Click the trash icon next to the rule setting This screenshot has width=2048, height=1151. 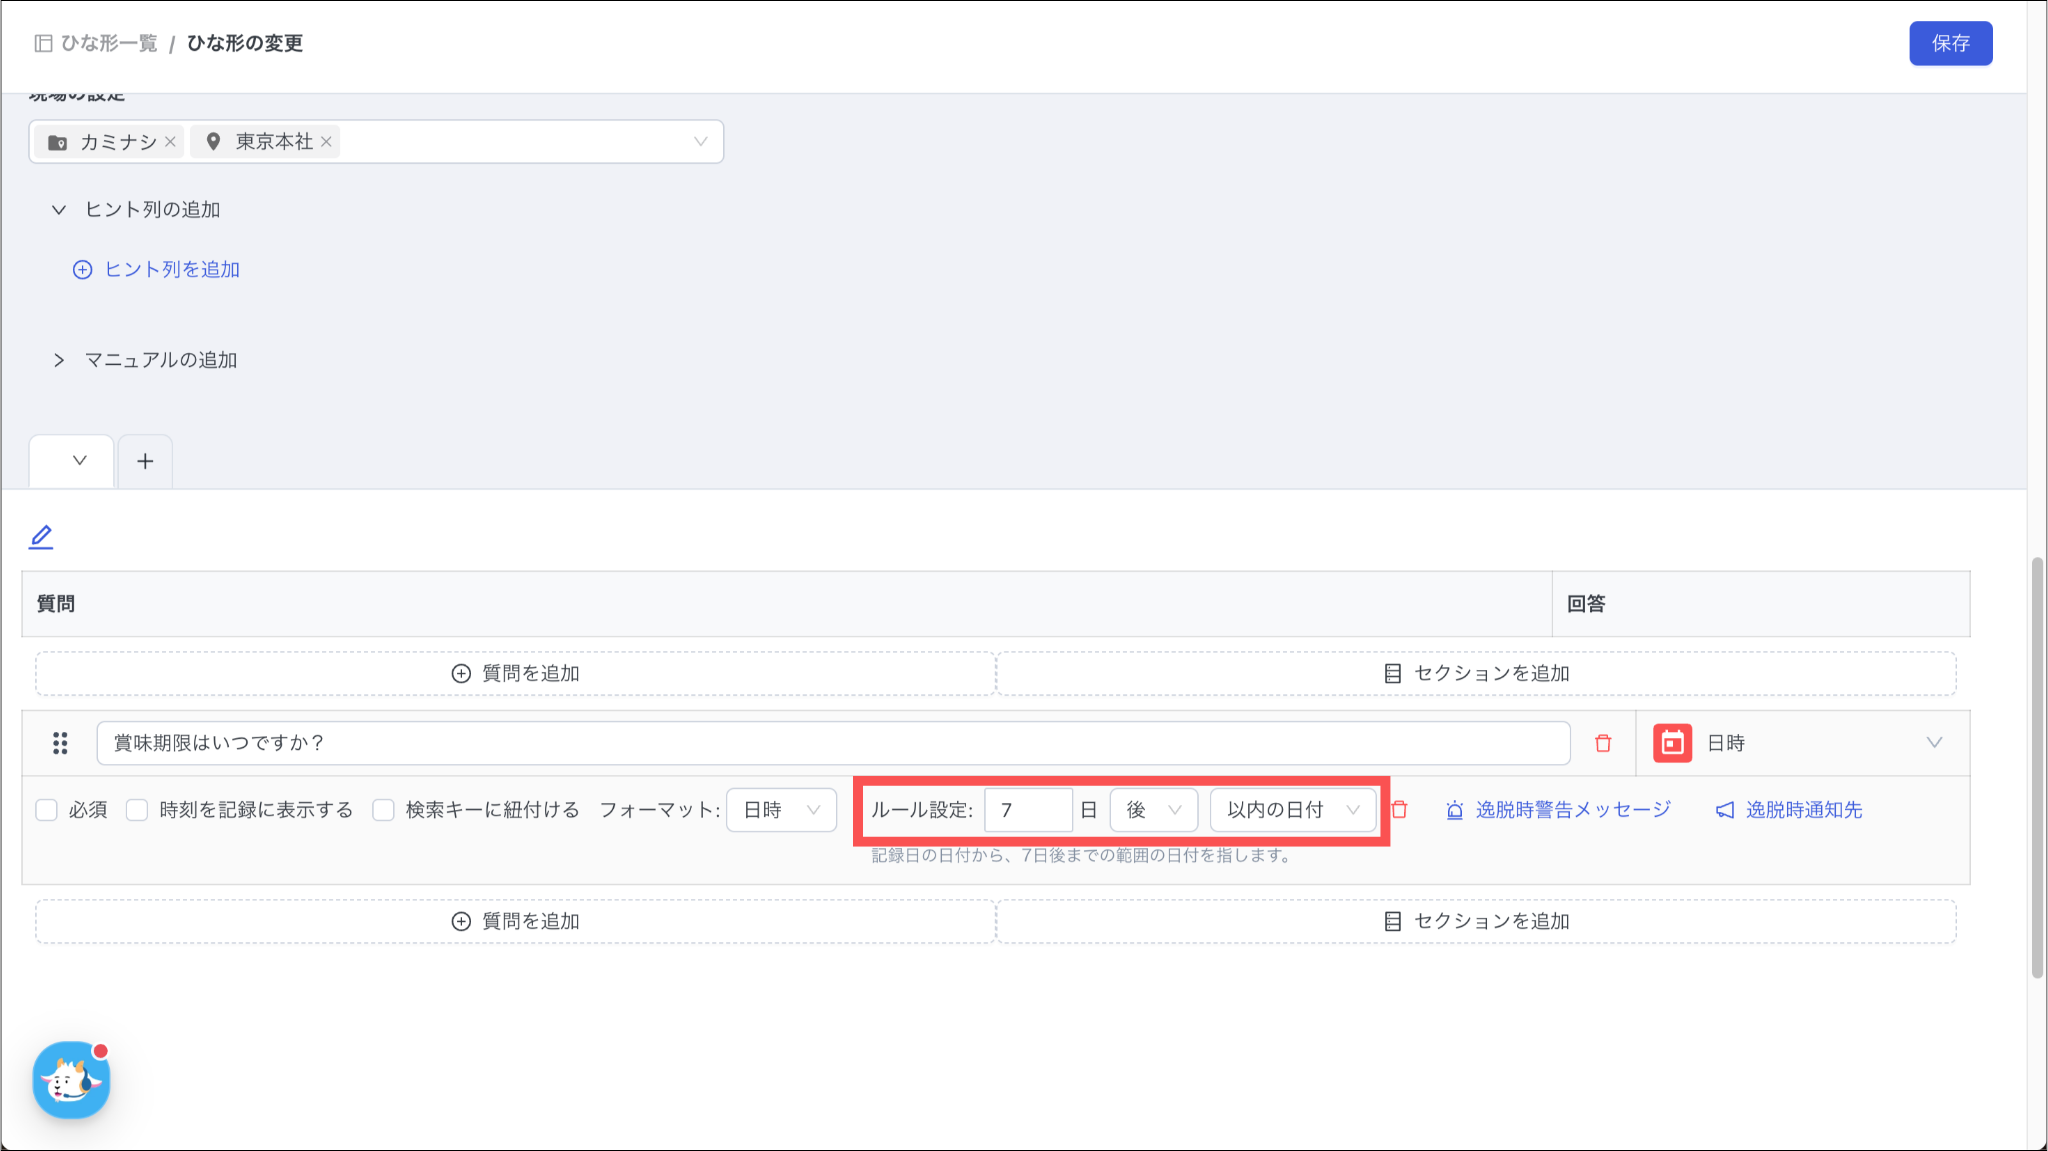[x=1400, y=810]
